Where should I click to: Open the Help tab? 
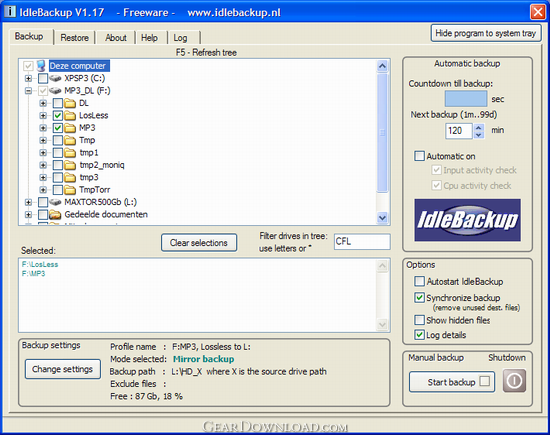pos(149,38)
